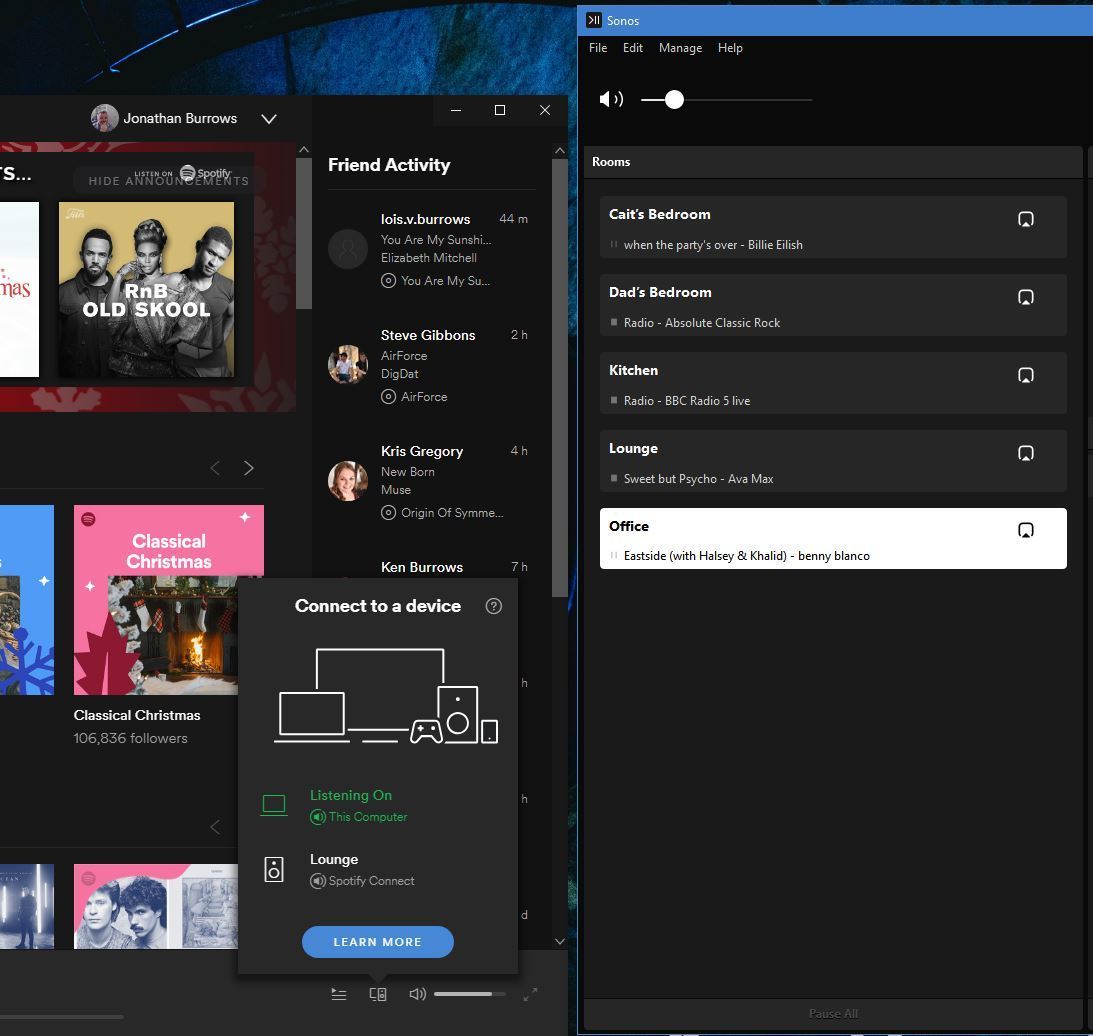1093x1036 pixels.
Task: Adjust Spotify volume slider
Action: pyautogui.click(x=470, y=994)
